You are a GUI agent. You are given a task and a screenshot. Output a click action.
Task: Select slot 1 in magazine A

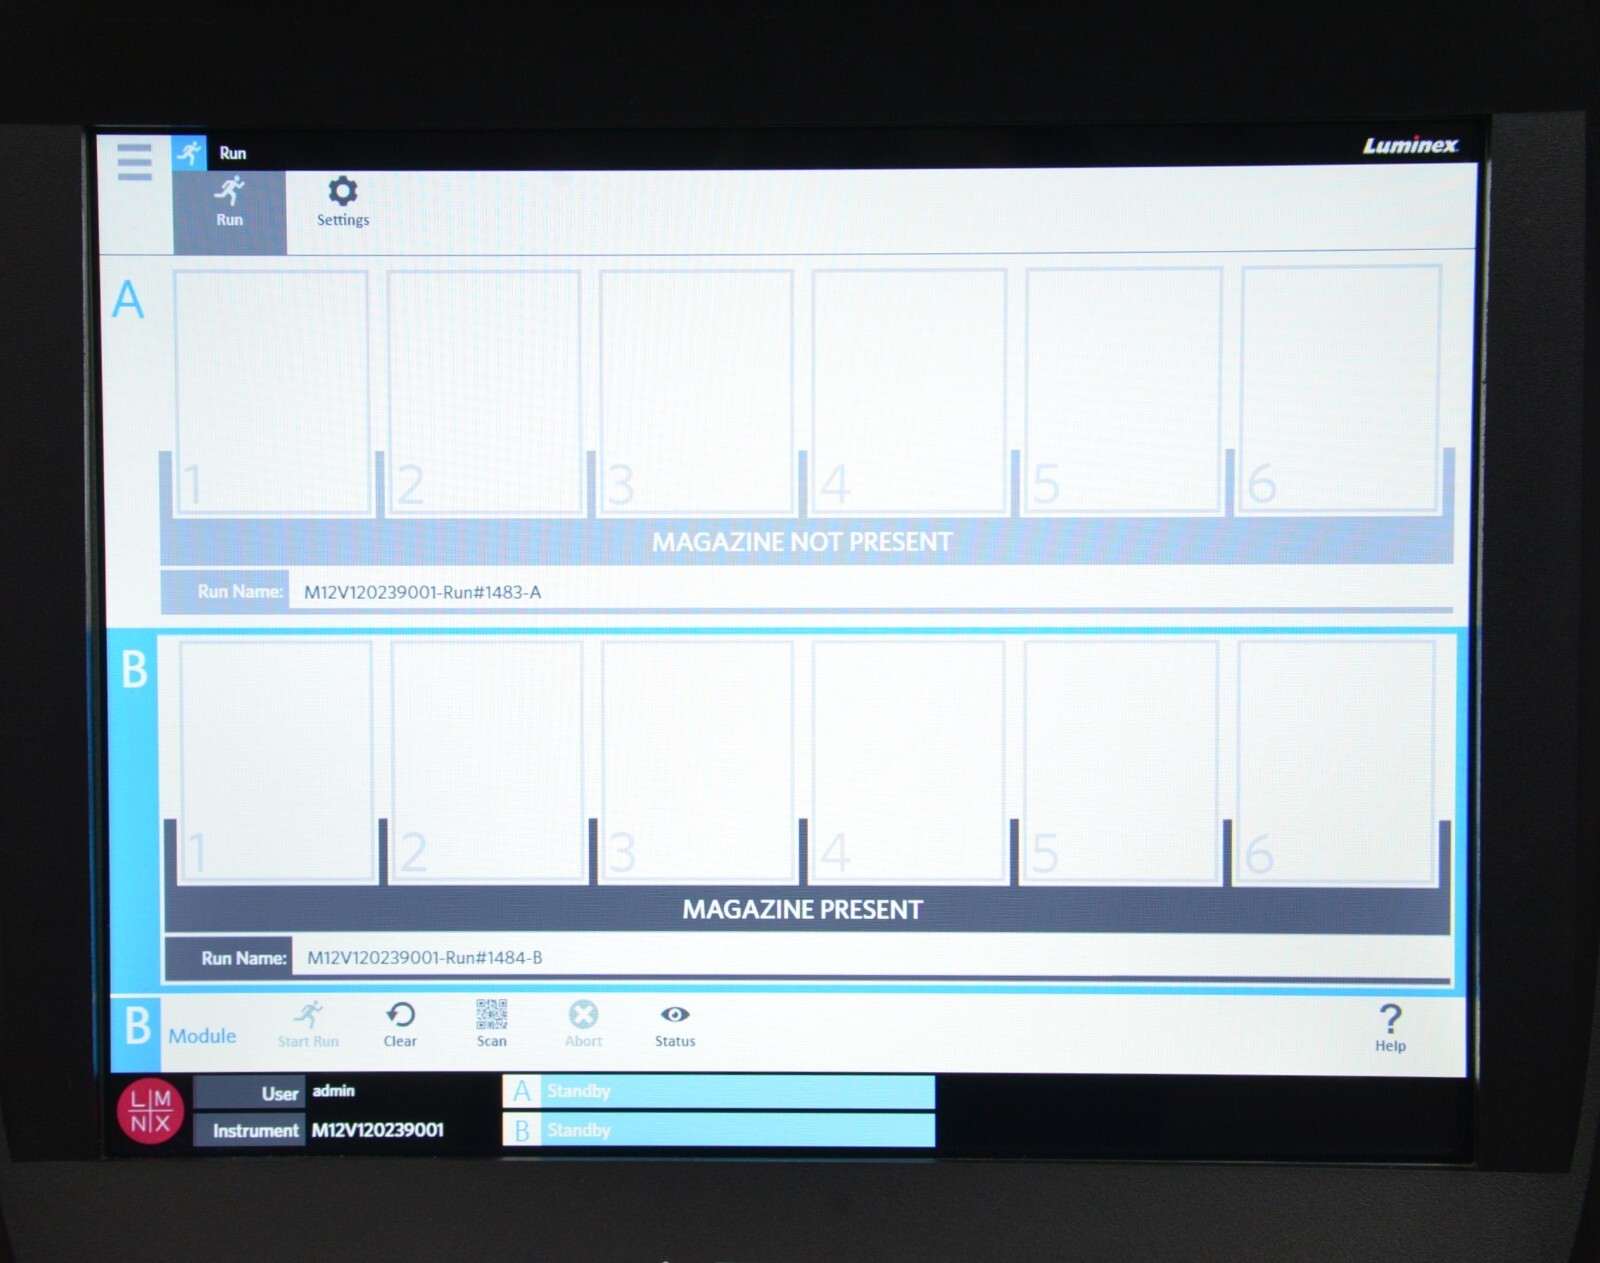[271, 392]
